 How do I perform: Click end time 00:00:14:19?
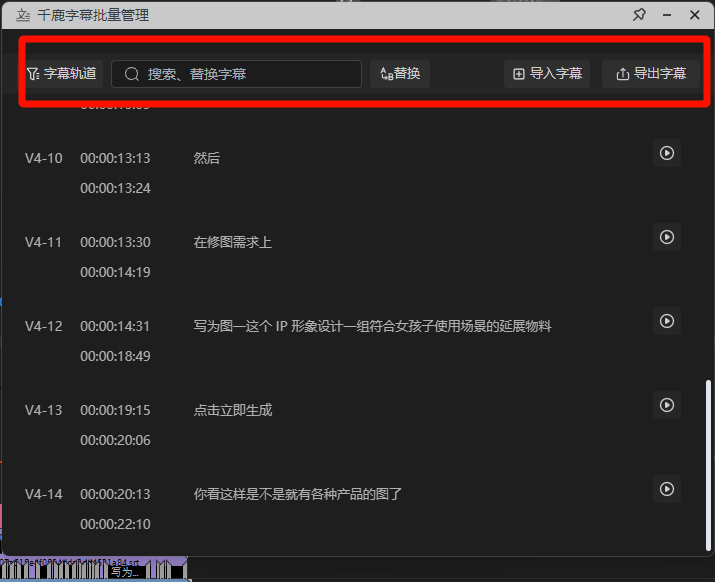click(x=115, y=272)
